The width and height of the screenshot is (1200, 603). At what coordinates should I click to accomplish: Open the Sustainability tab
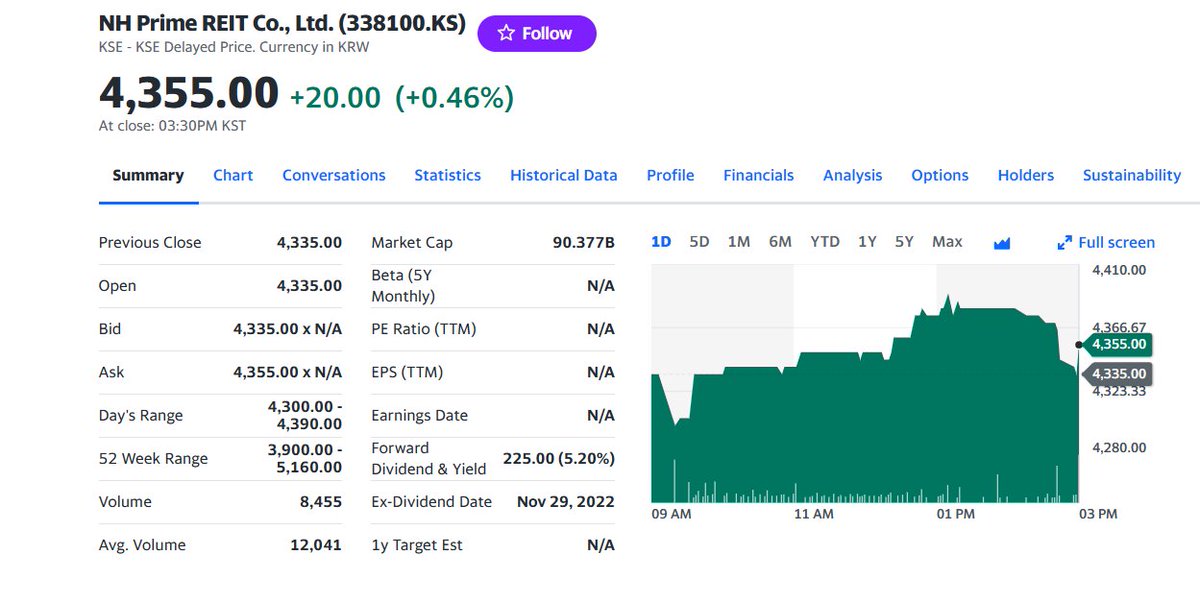(x=1132, y=175)
